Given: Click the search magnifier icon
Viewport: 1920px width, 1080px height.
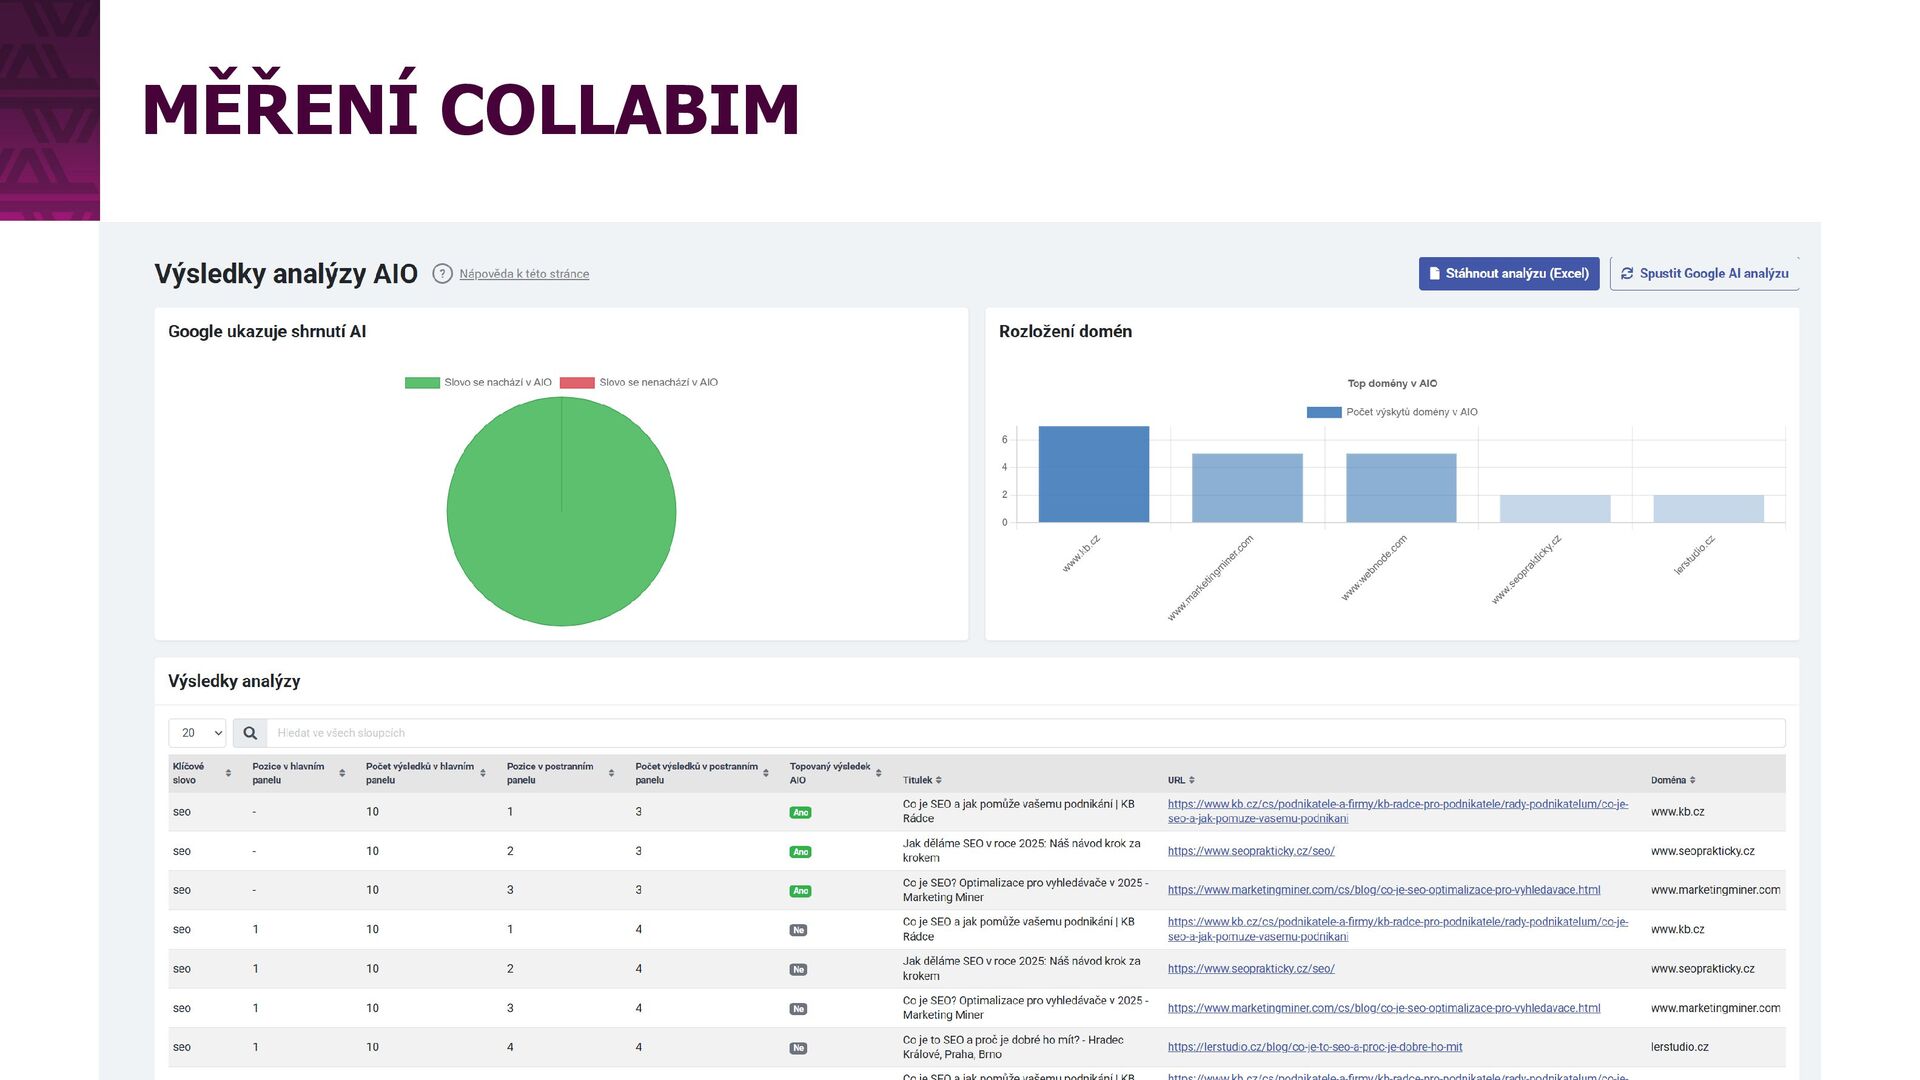Looking at the screenshot, I should coord(250,733).
